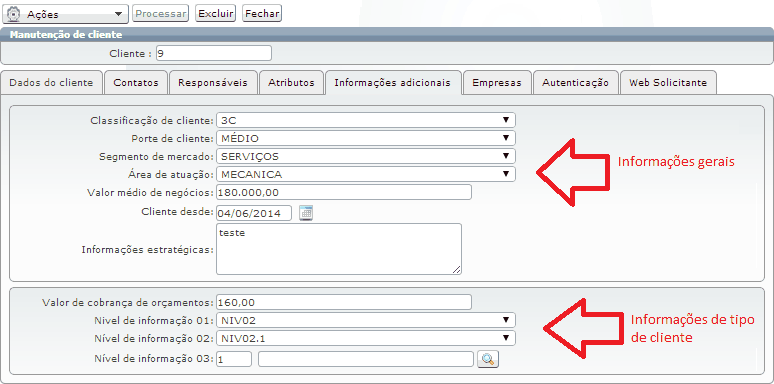
Task: Click into Informações estratégicas text area
Action: coord(339,249)
